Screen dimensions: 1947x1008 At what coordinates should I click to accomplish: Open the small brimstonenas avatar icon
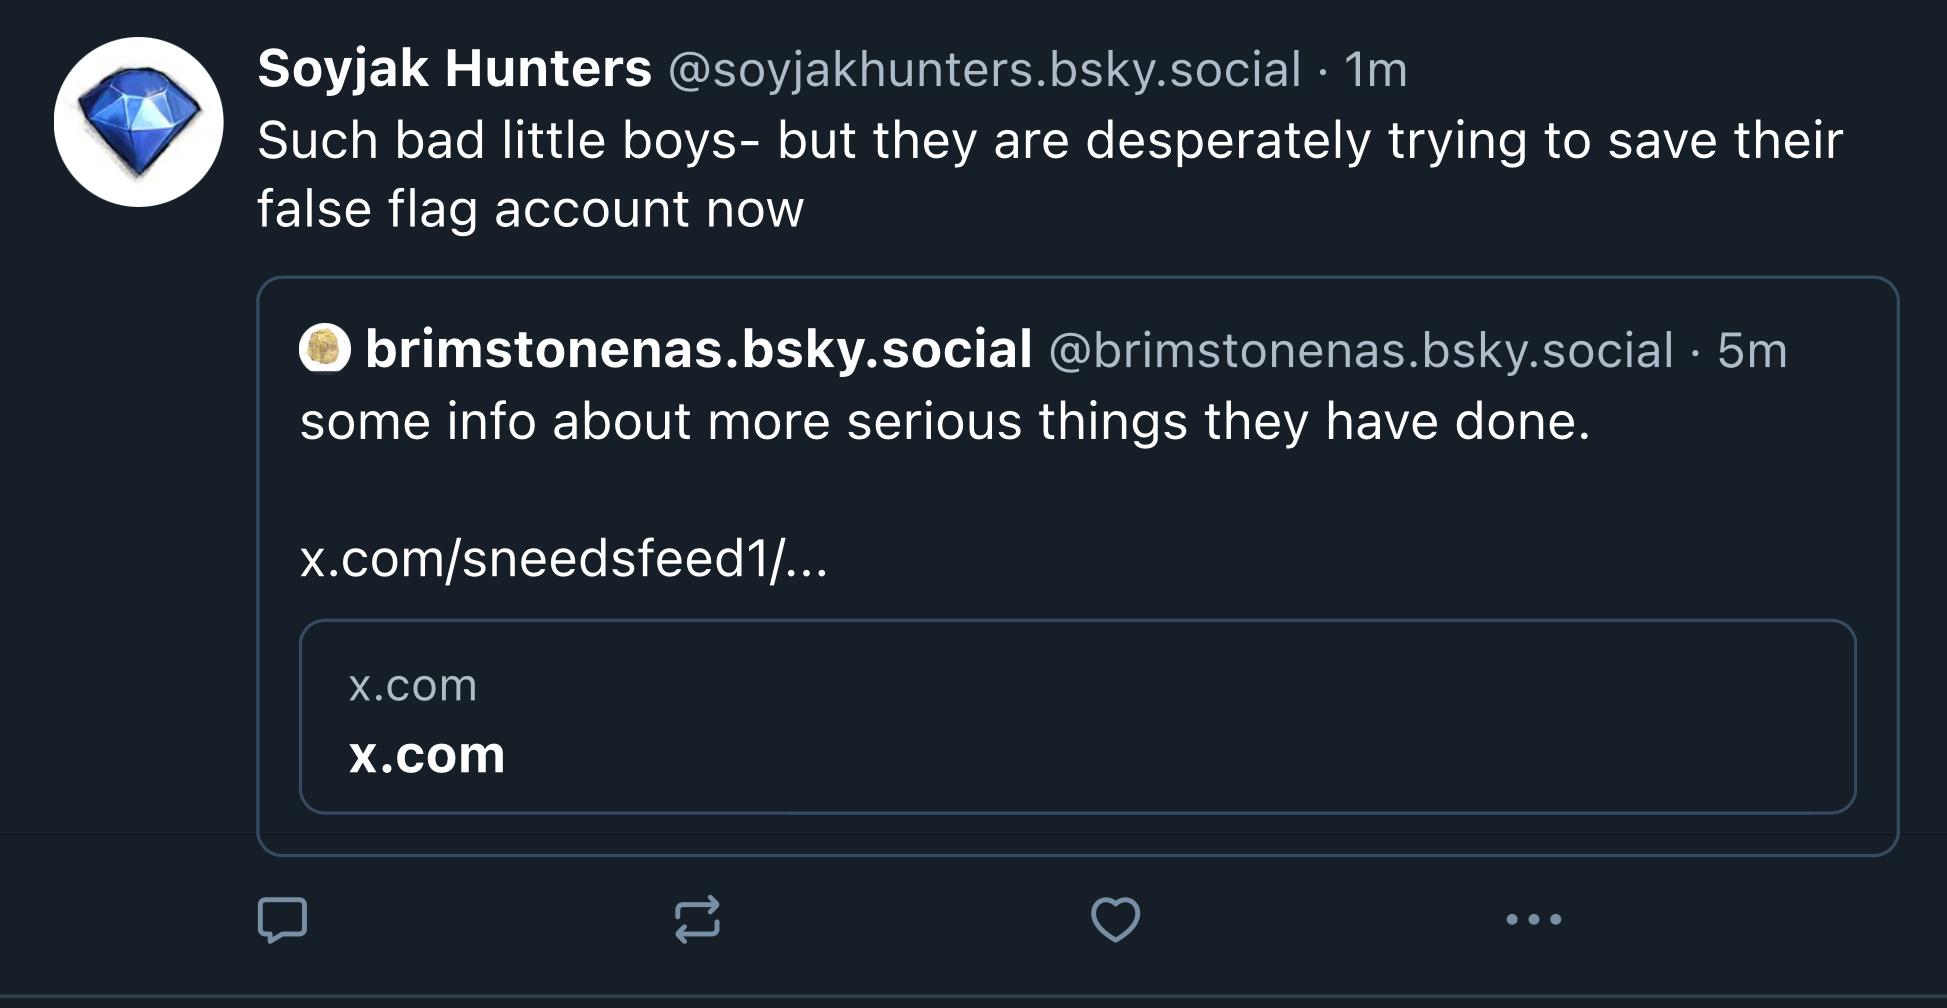[325, 349]
